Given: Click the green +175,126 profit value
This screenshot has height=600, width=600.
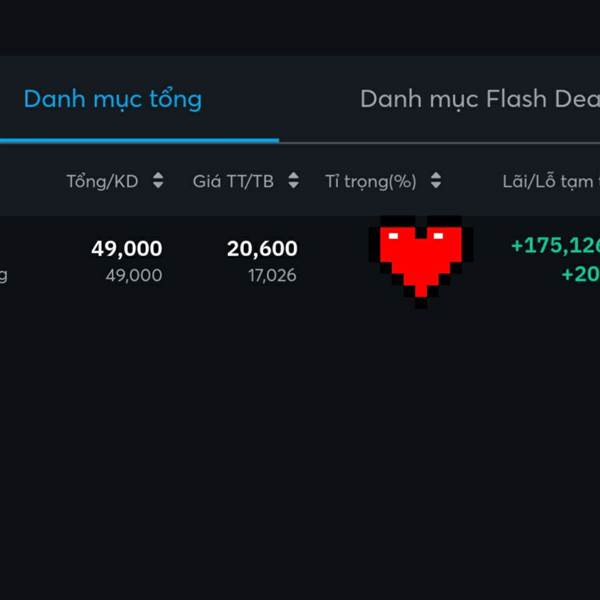Looking at the screenshot, I should [556, 246].
